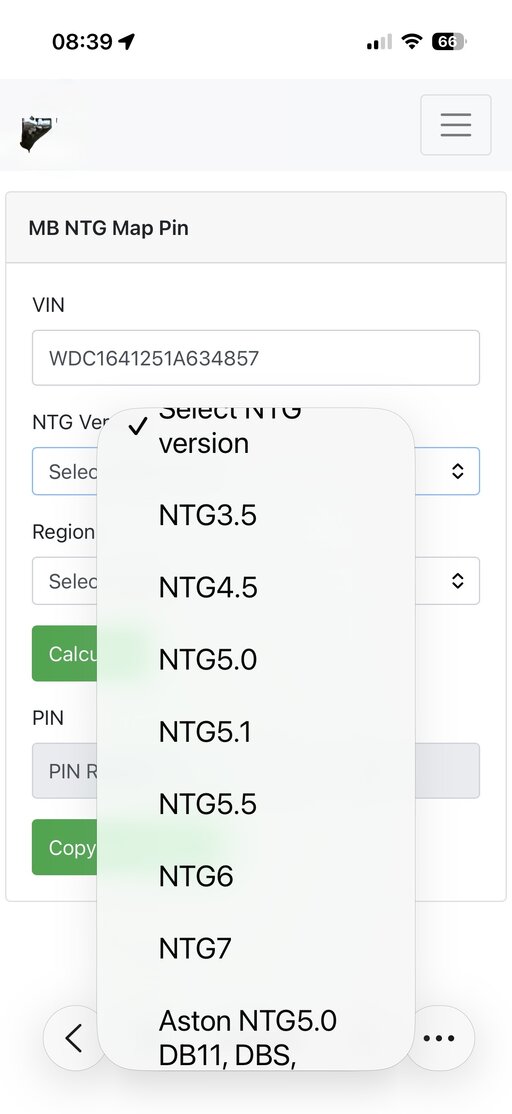Select NTG3.5 from the list
Viewport: 512px width, 1114px height.
point(256,516)
